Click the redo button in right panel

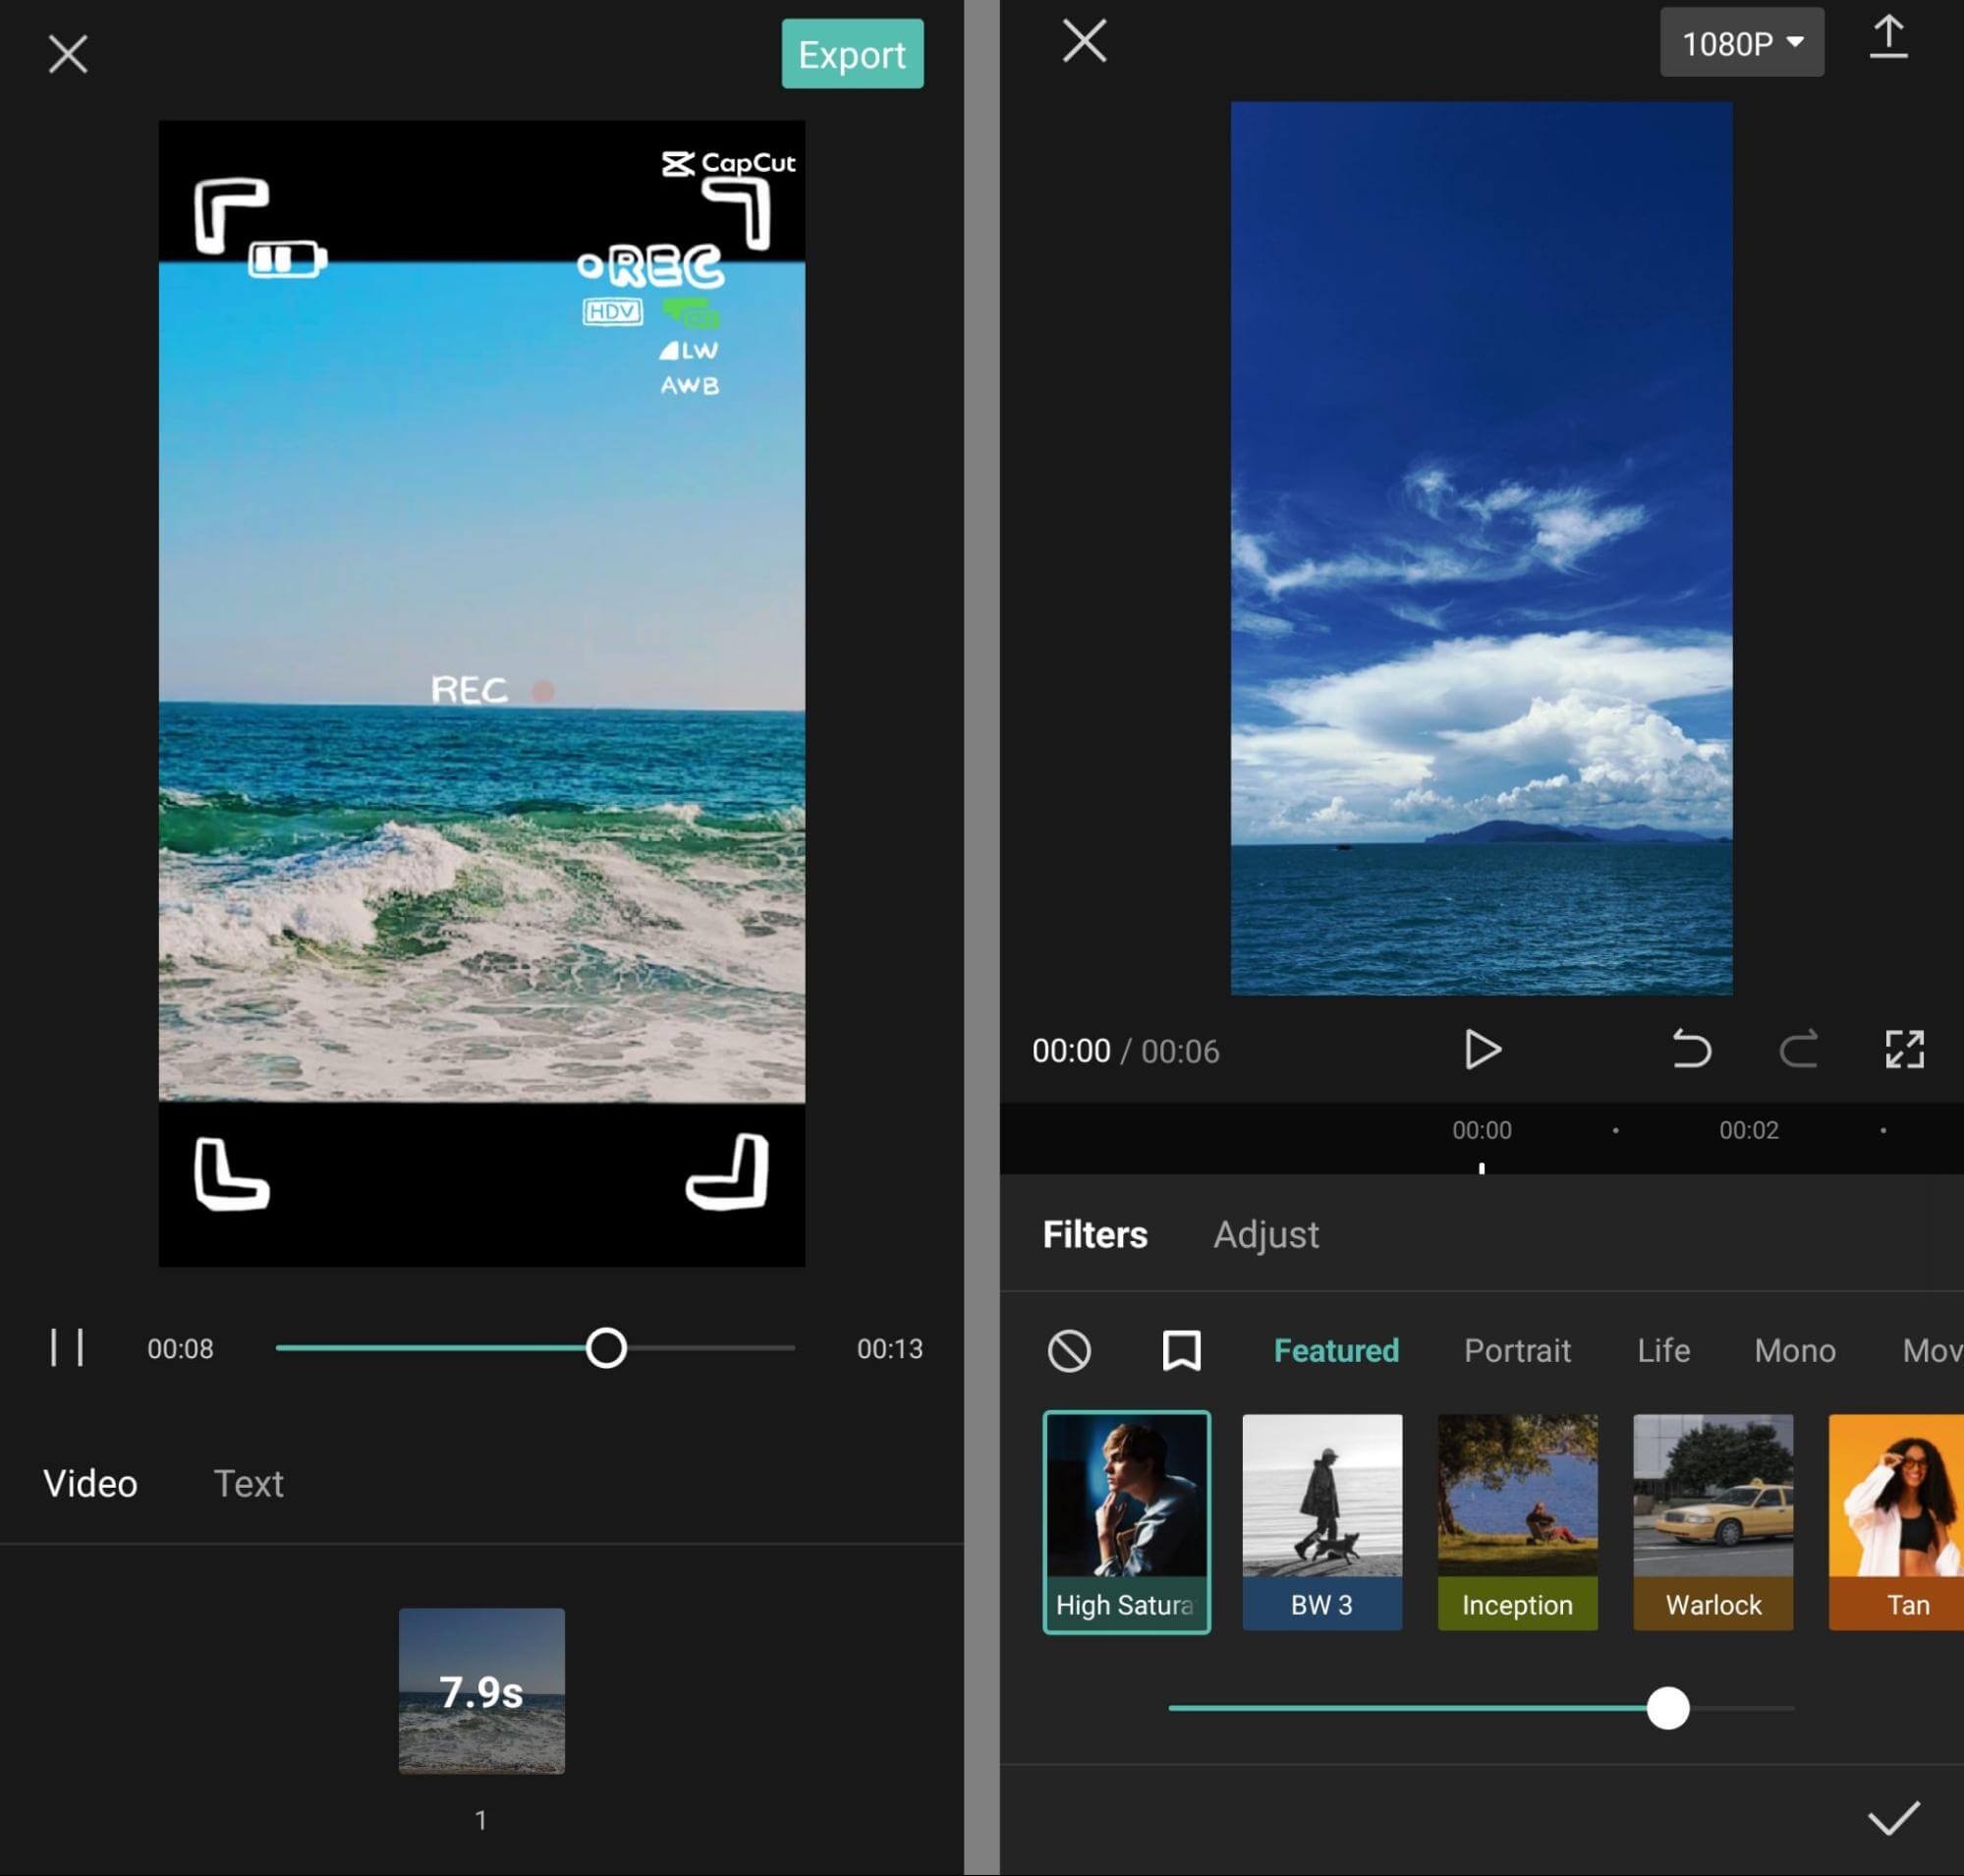click(1797, 1049)
